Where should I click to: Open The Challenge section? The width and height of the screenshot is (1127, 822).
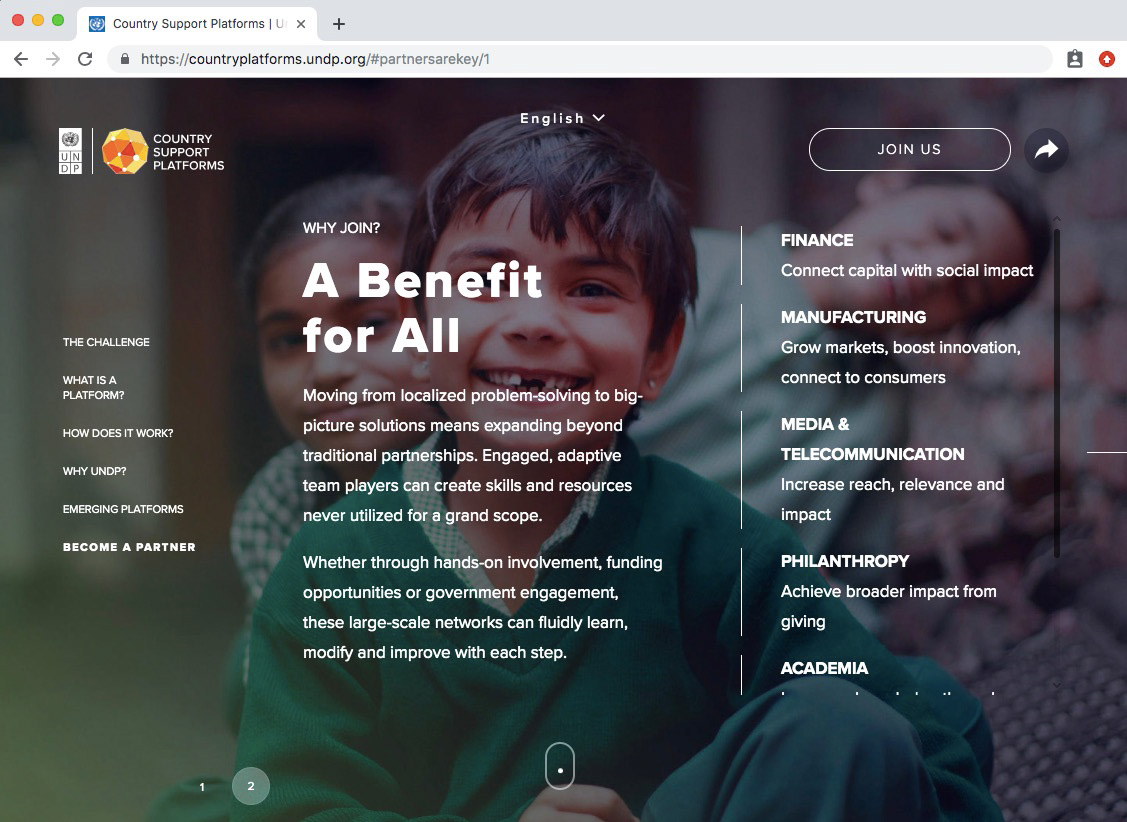(x=106, y=342)
